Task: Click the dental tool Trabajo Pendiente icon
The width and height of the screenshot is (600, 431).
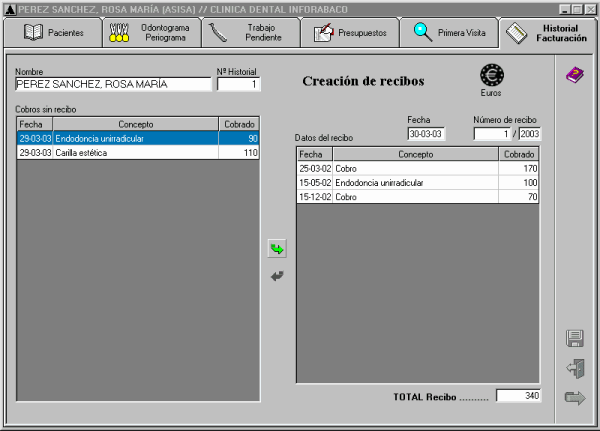Action: tap(218, 33)
